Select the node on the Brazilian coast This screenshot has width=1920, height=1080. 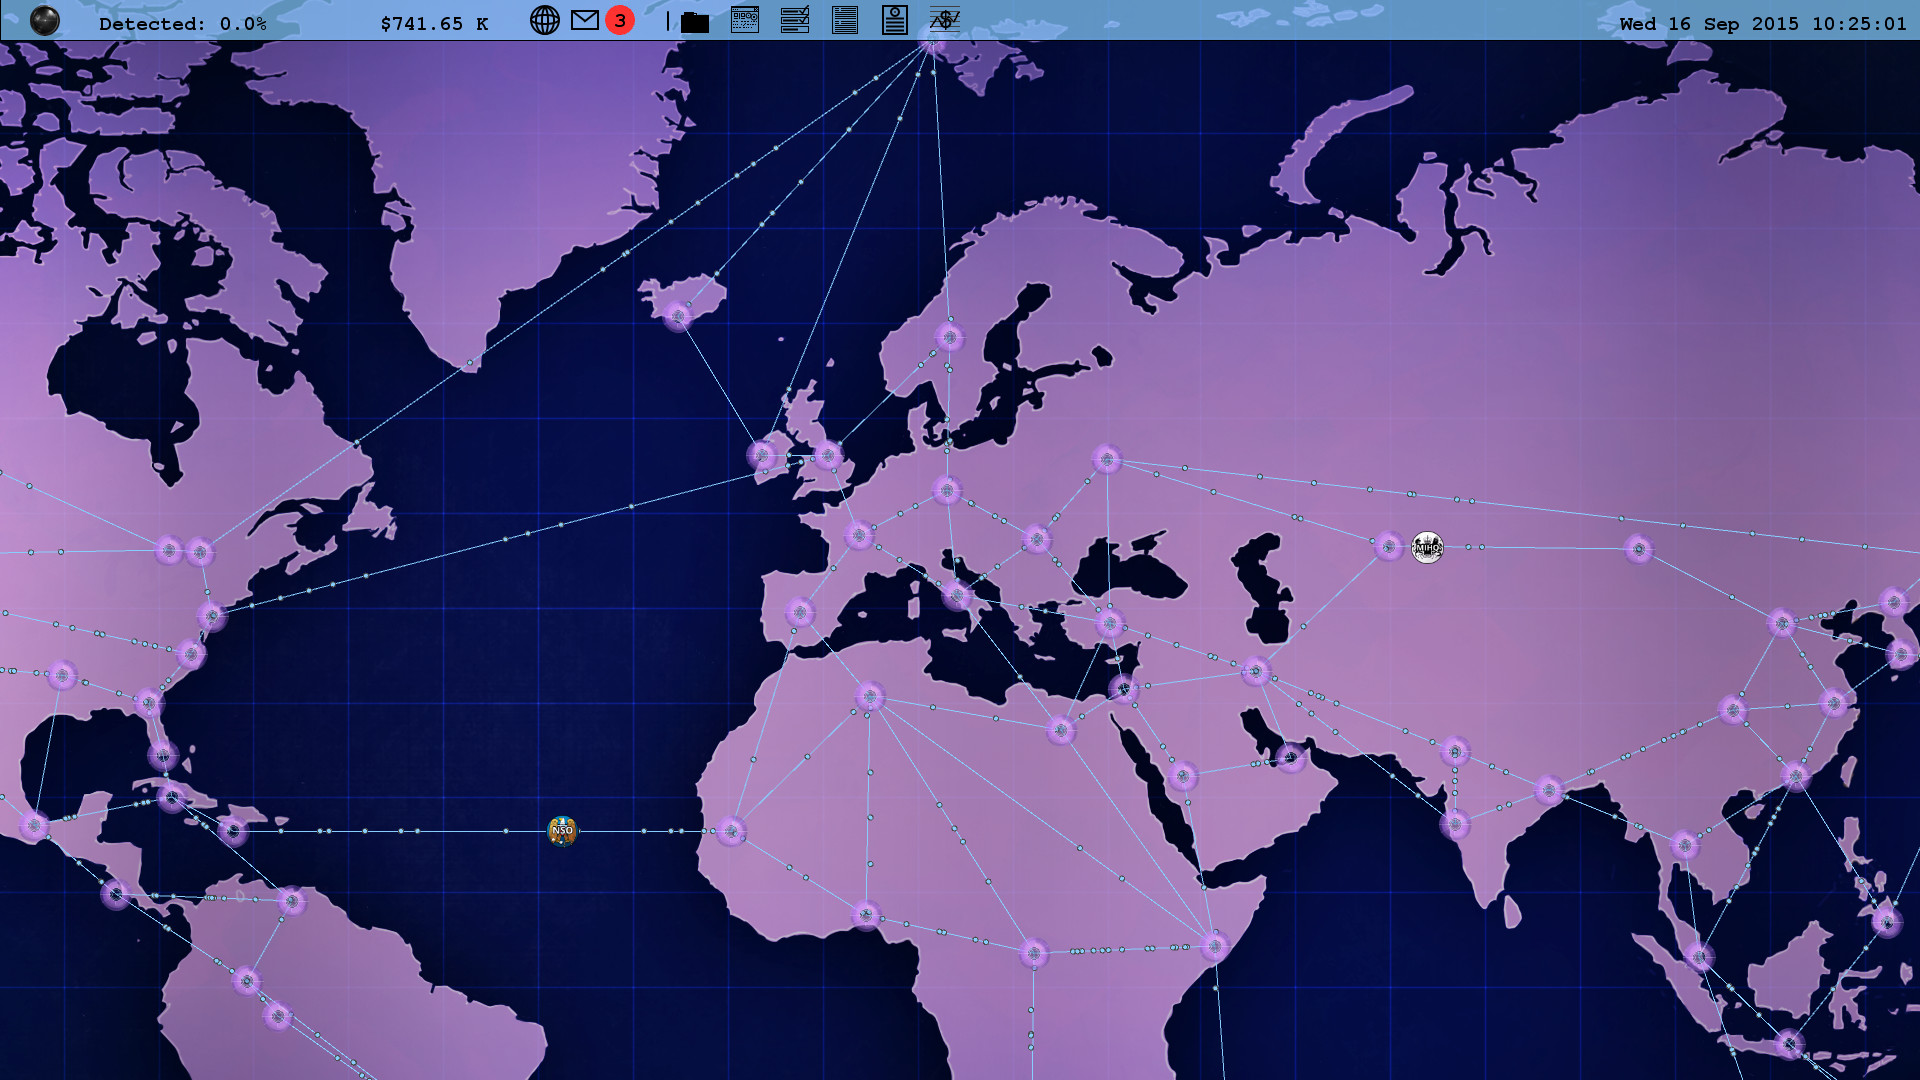click(x=291, y=900)
